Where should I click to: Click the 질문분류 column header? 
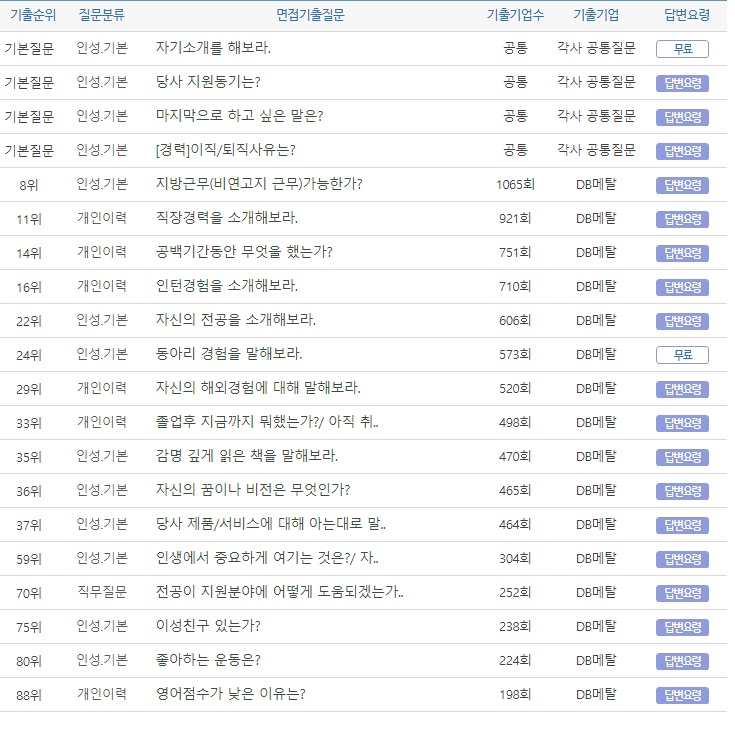(x=102, y=15)
